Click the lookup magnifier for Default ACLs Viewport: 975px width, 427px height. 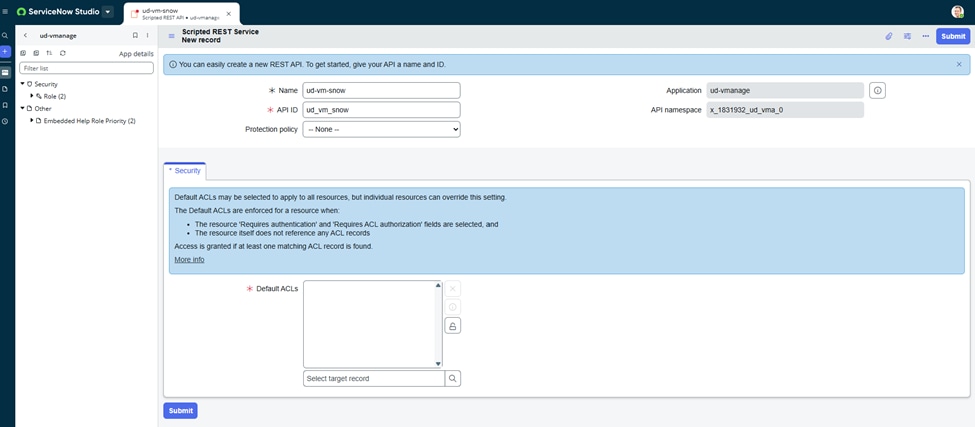point(453,379)
